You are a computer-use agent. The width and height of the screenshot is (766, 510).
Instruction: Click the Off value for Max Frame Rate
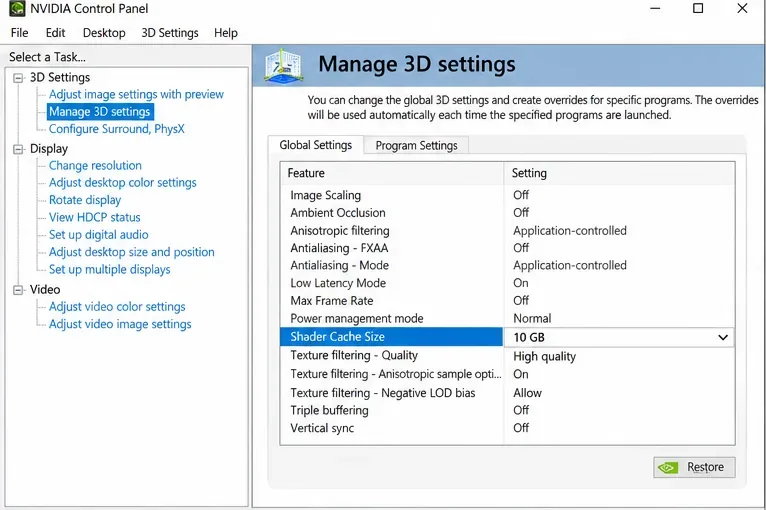[521, 301]
